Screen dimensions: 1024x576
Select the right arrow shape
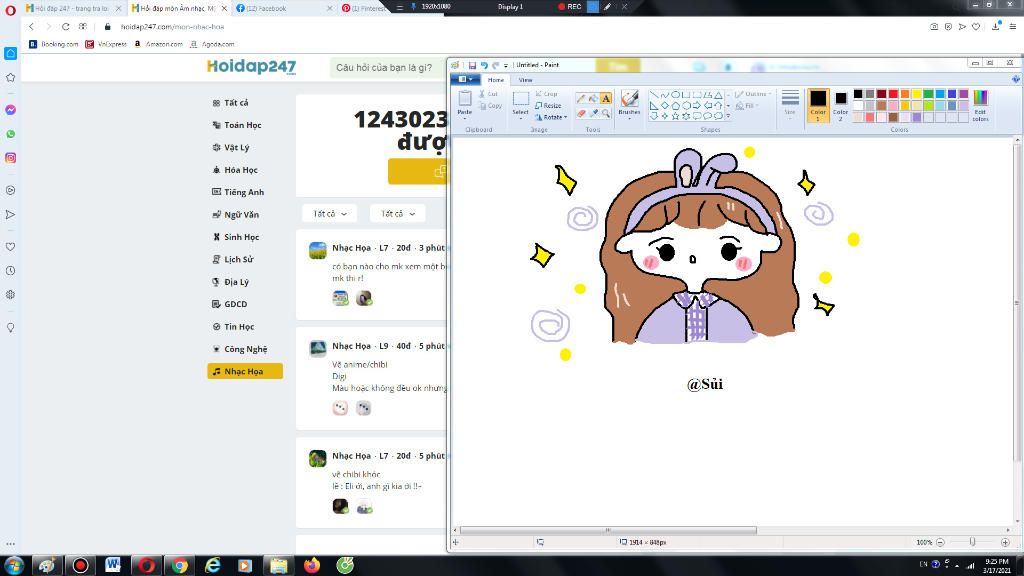pos(696,105)
